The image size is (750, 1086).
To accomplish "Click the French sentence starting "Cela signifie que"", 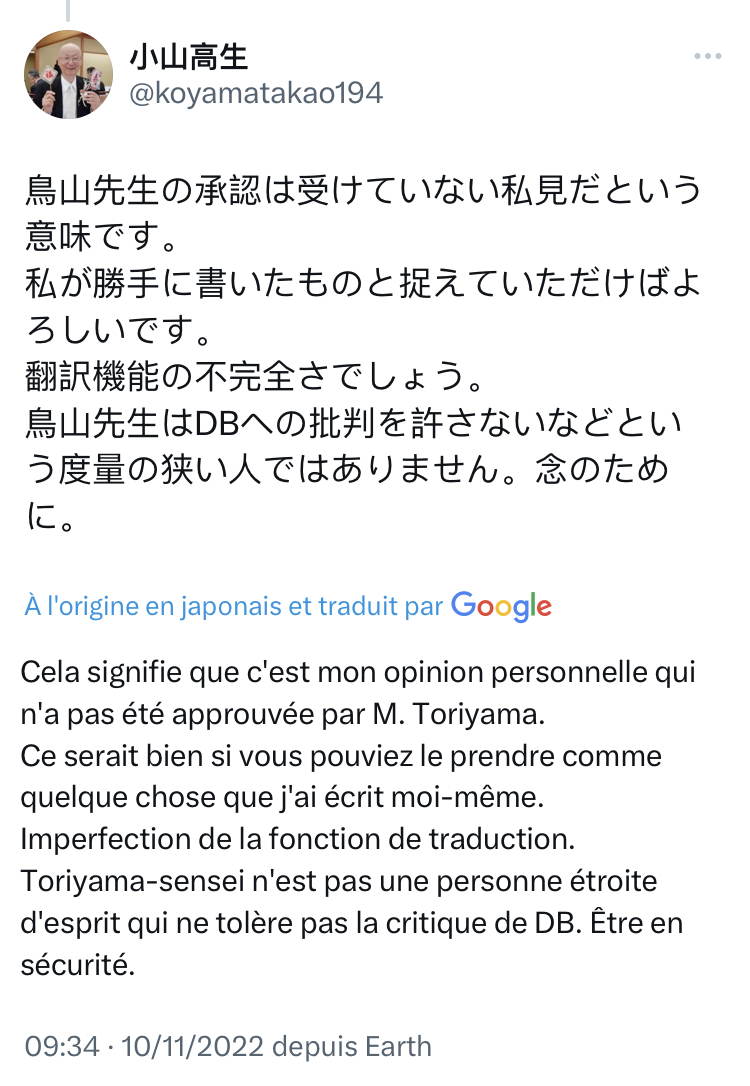I will [358, 671].
